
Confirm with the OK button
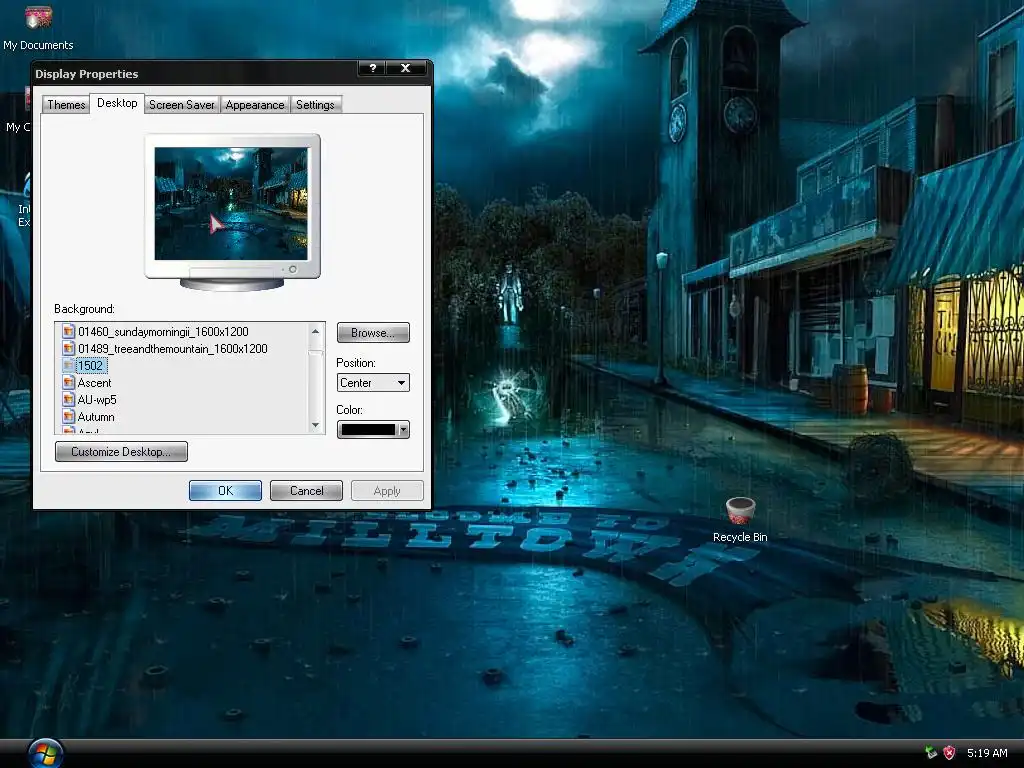(225, 490)
